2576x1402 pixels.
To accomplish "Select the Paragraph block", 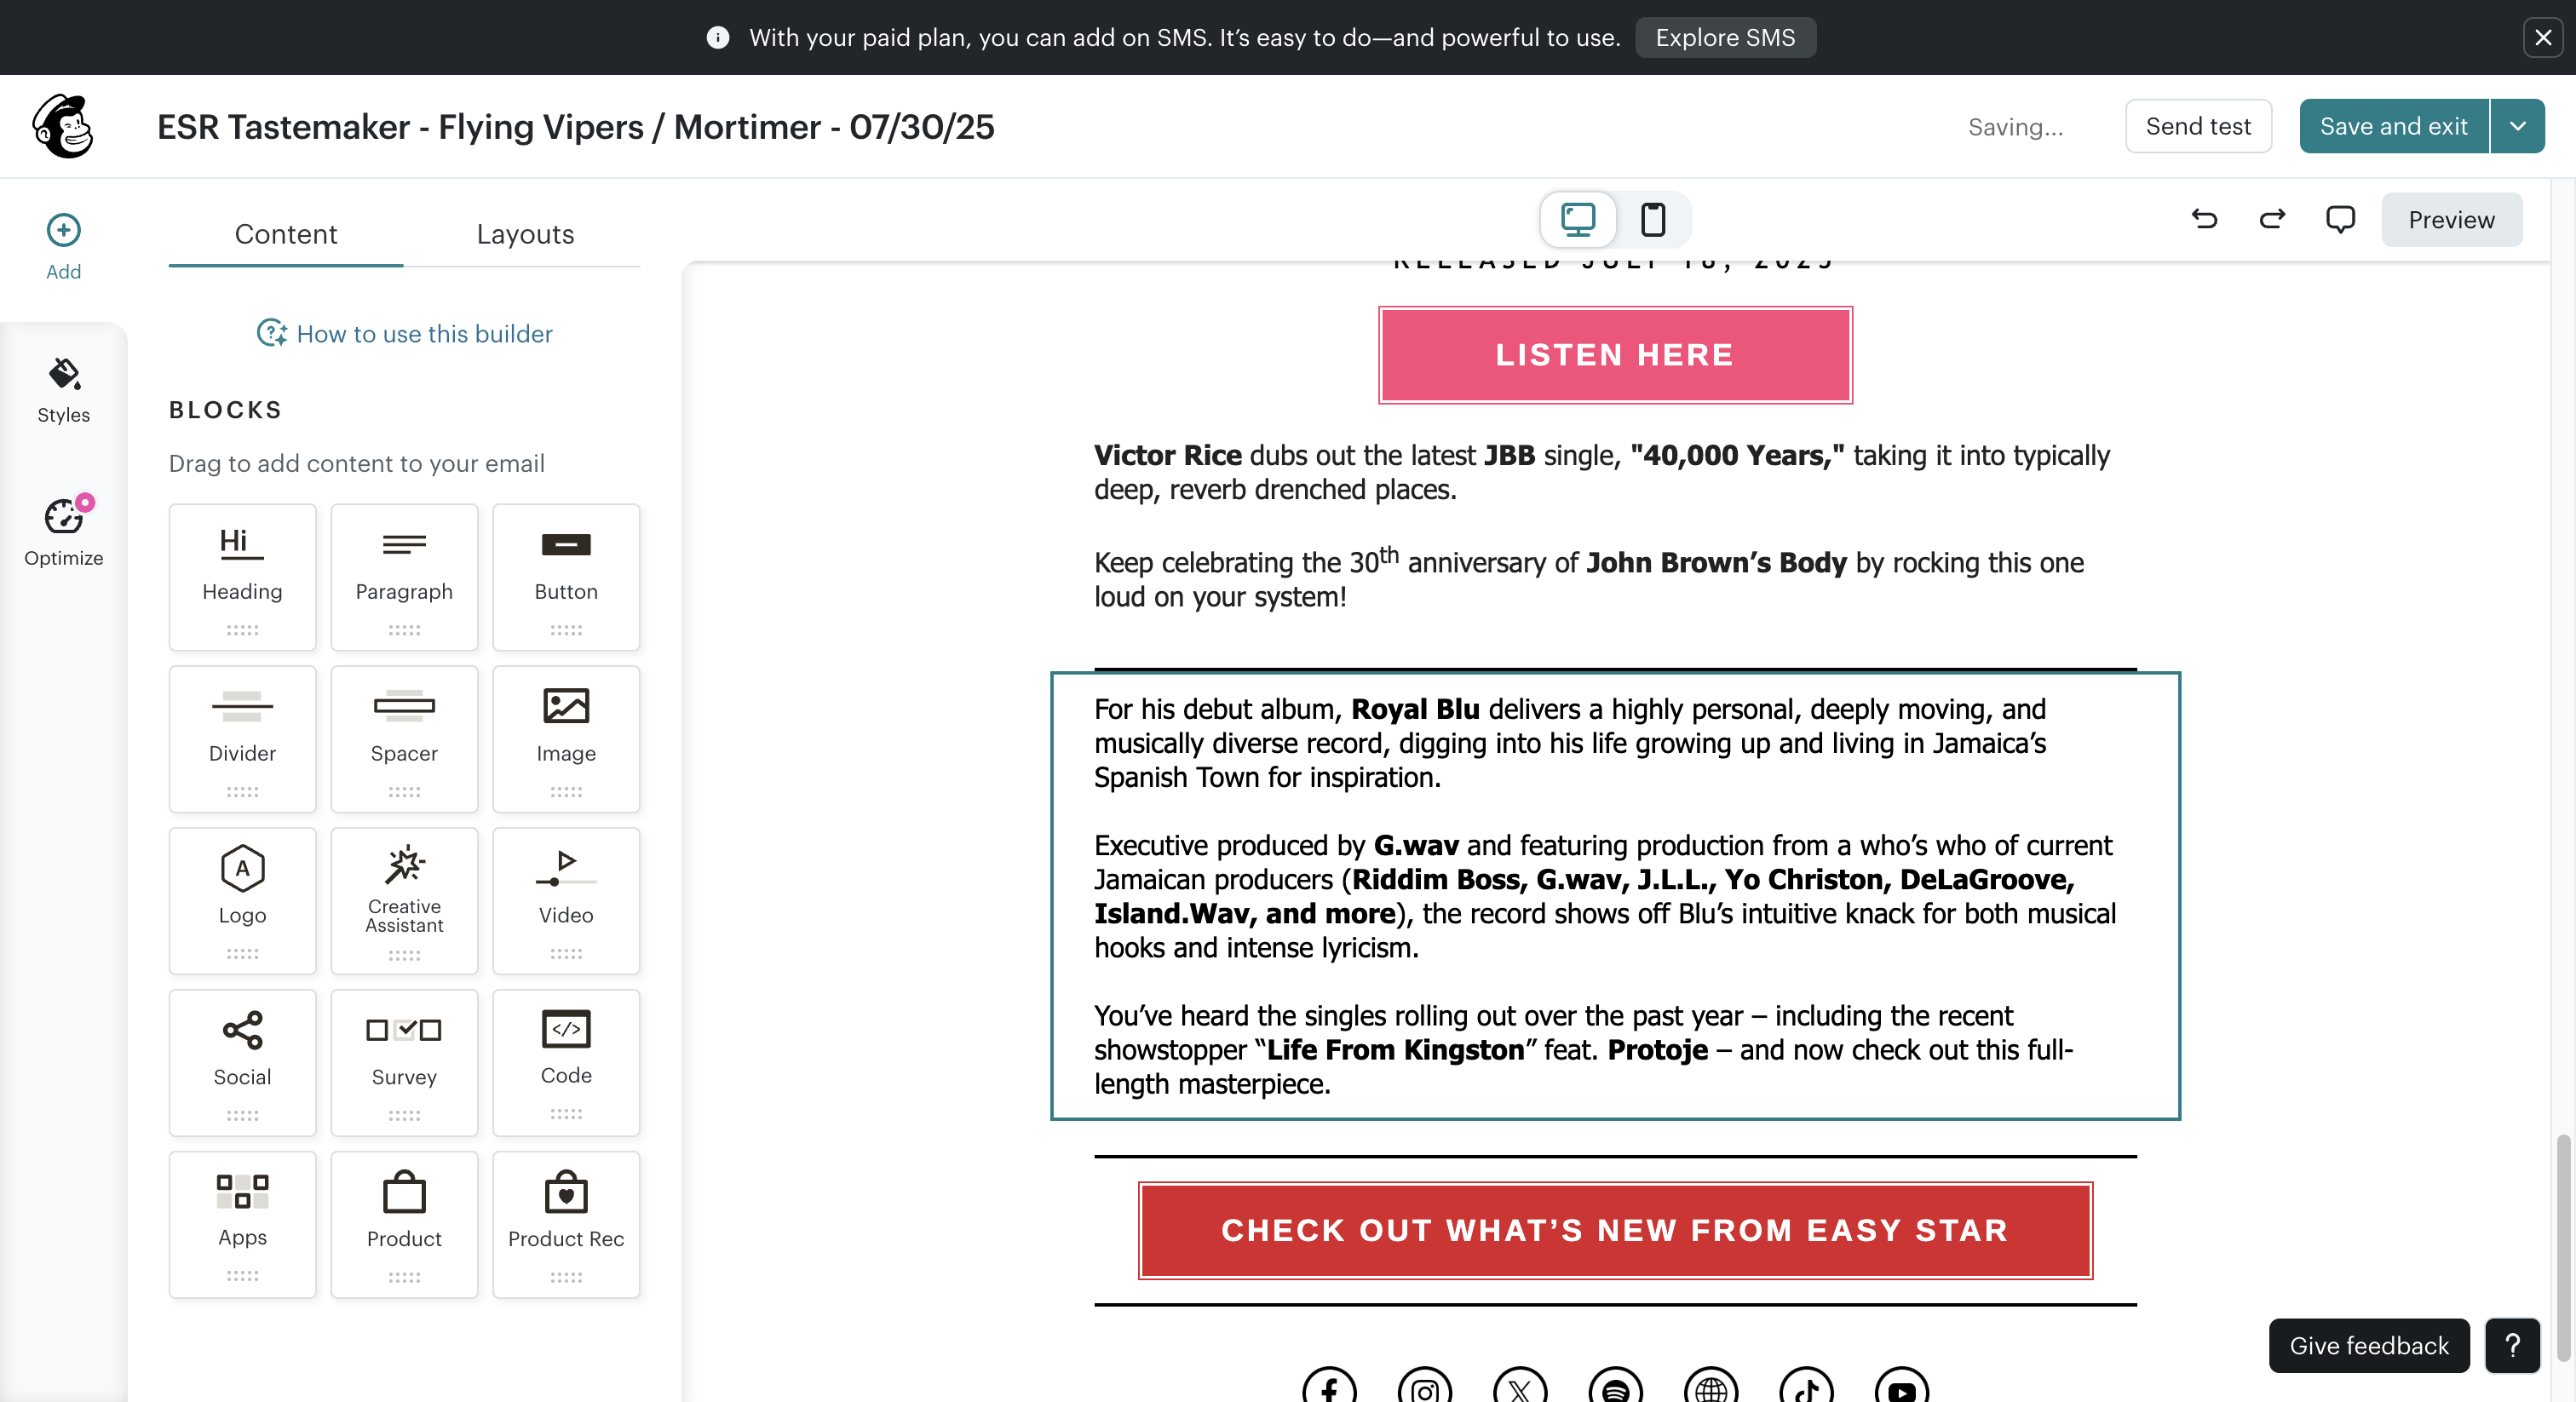I will (x=404, y=577).
